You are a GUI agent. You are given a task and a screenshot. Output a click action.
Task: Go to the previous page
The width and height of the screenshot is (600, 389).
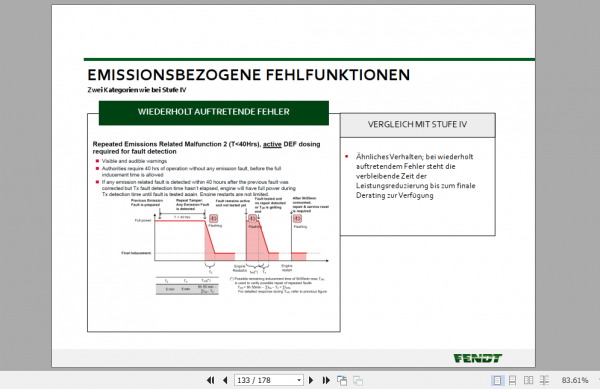(225, 380)
